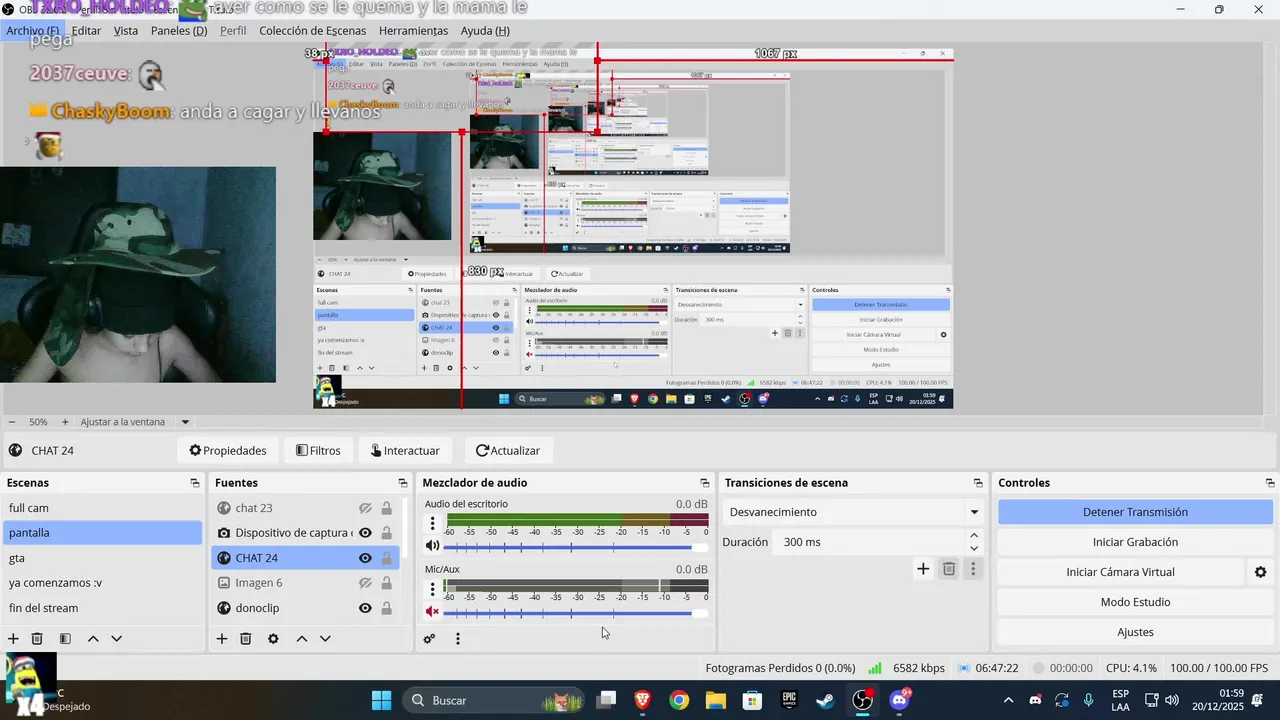The width and height of the screenshot is (1280, 720).
Task: Add a new scene with plus icon
Action: point(13,639)
